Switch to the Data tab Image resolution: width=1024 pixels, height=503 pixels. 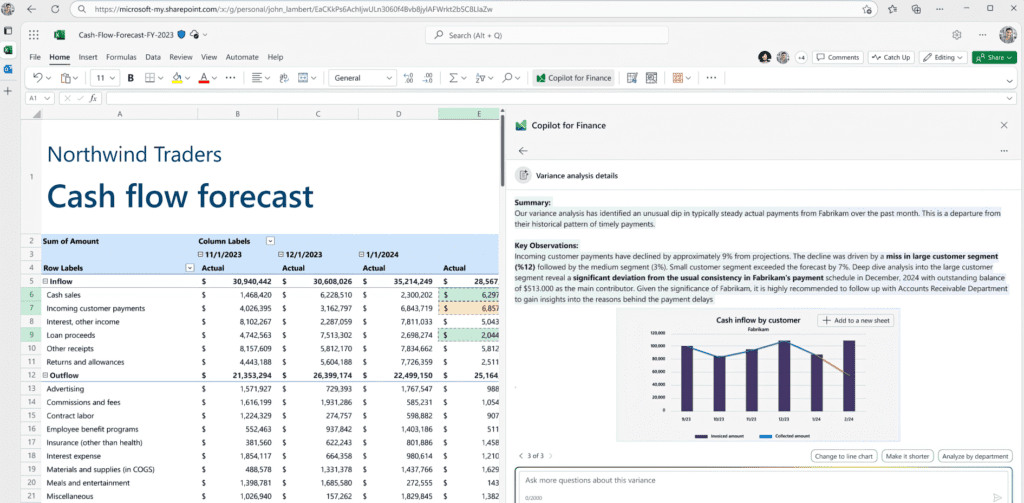pos(153,57)
